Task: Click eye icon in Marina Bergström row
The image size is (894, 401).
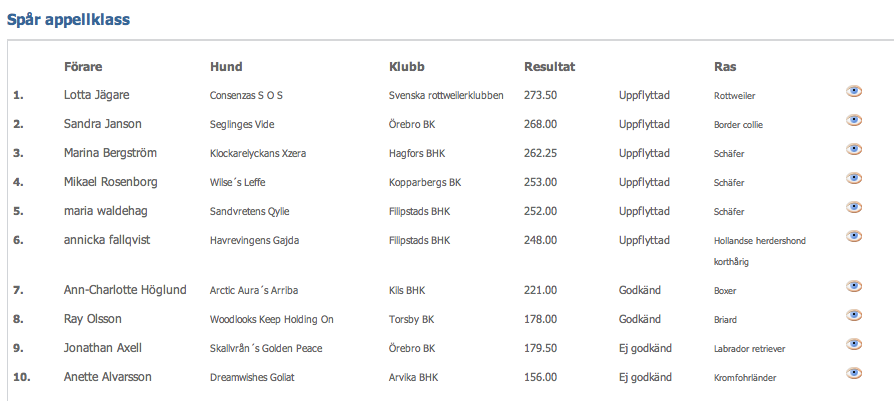Action: tap(854, 149)
